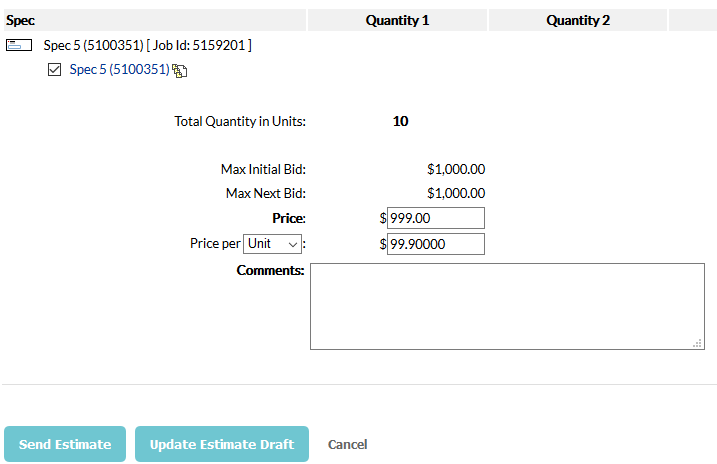Click inside the Comments text area
717x464 pixels.
pos(507,306)
